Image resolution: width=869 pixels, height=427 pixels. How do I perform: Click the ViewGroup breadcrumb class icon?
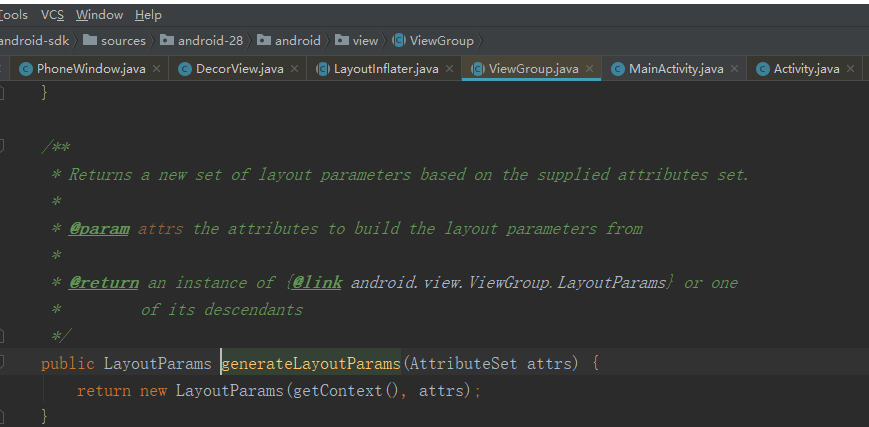(x=399, y=40)
